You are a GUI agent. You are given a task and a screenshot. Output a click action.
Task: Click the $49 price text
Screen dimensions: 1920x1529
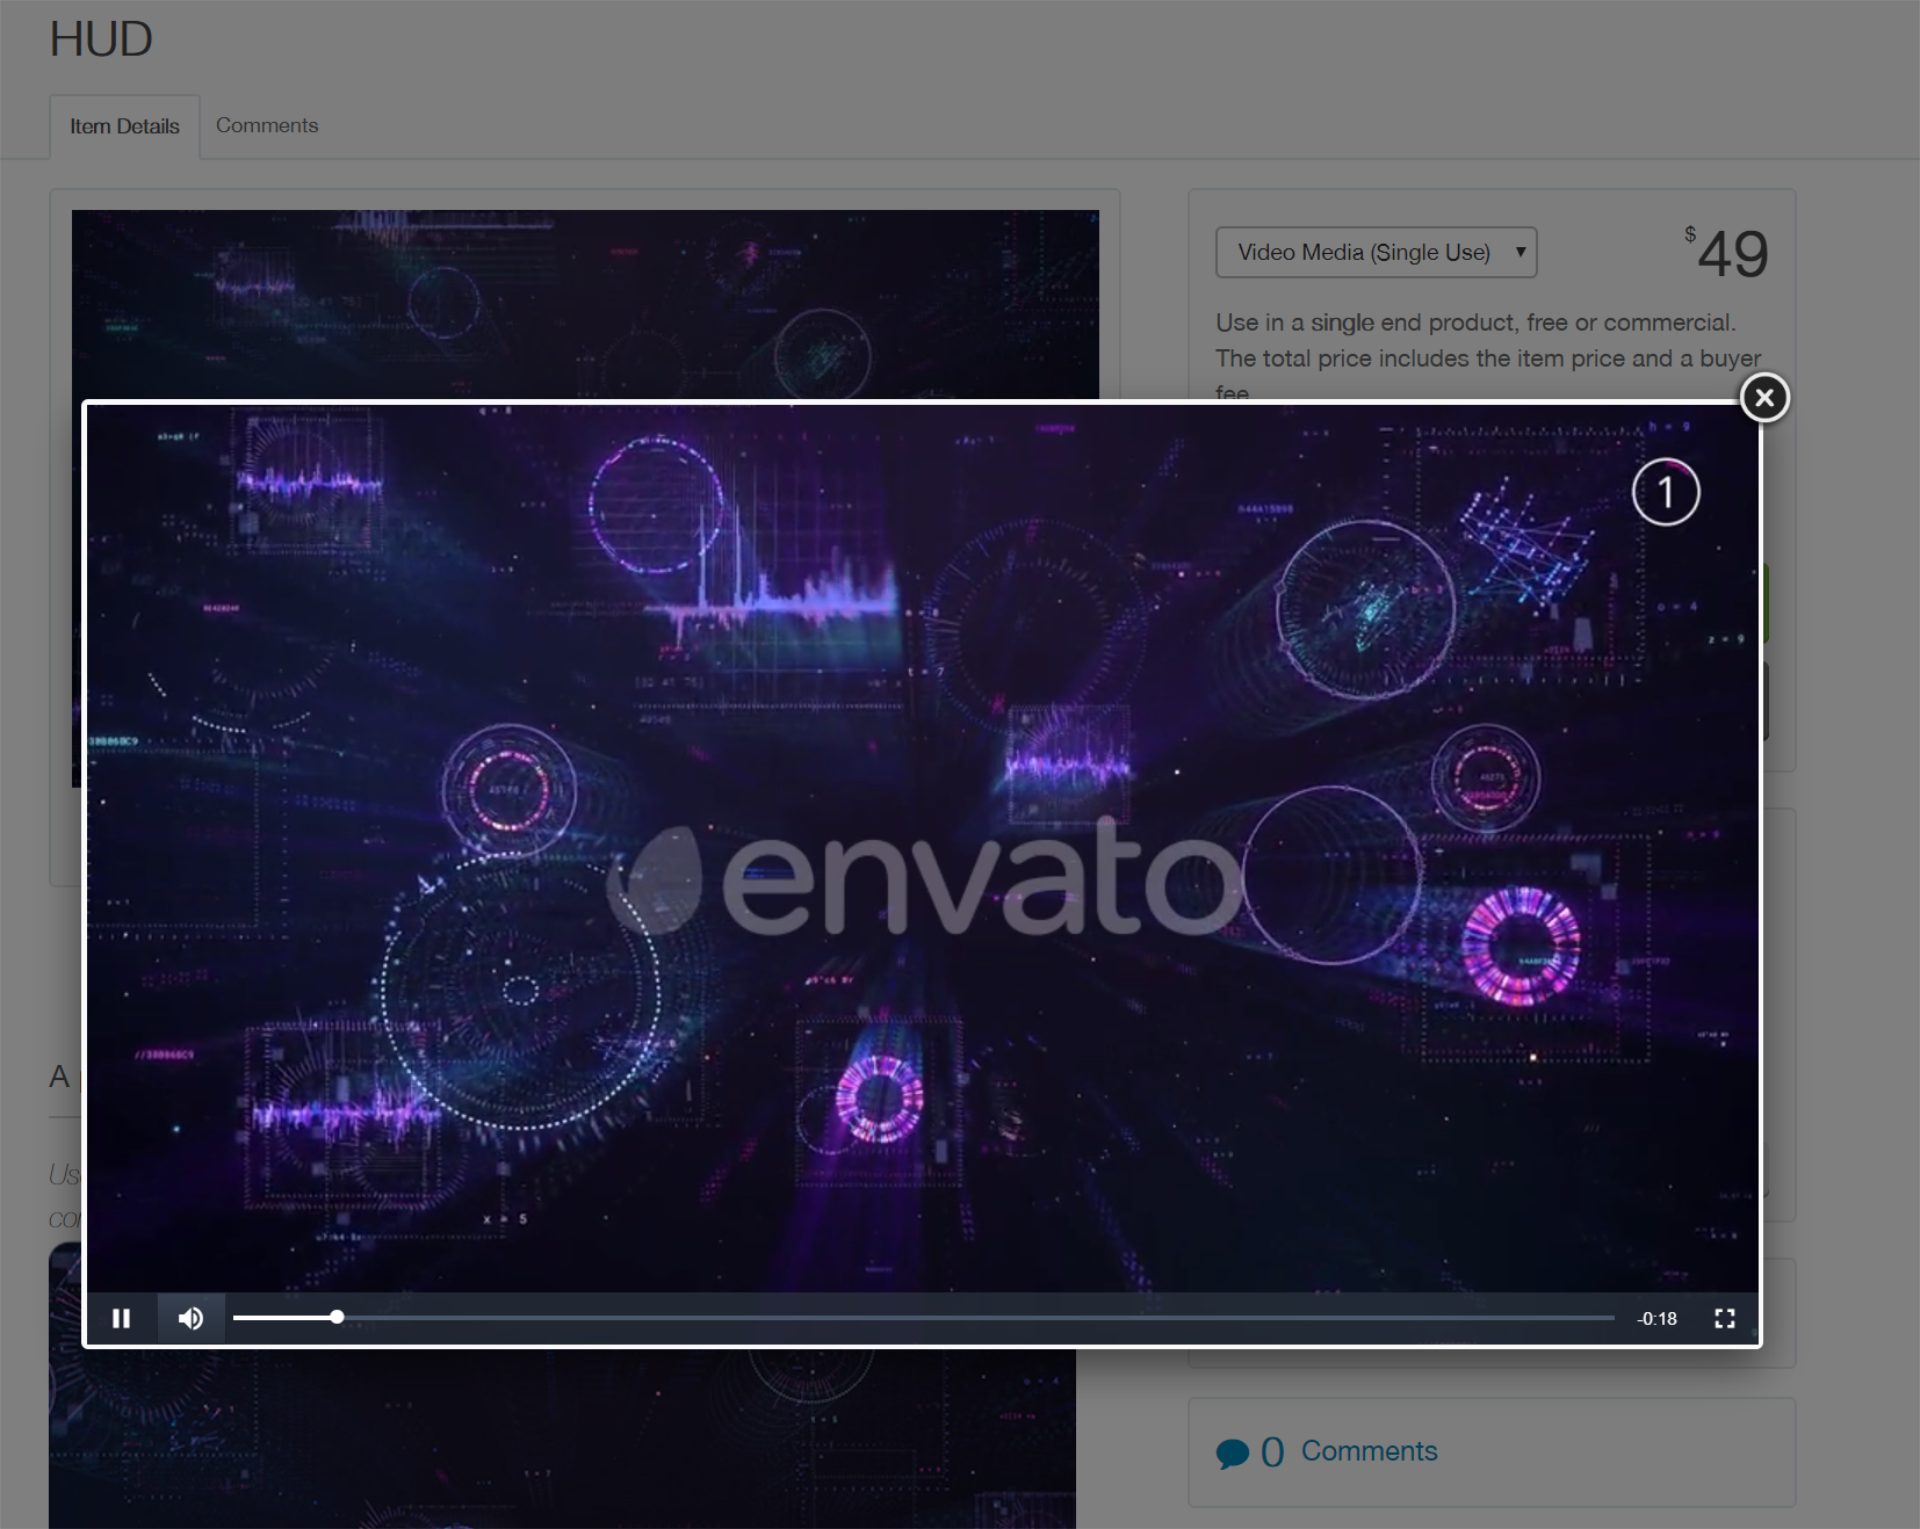1727,253
